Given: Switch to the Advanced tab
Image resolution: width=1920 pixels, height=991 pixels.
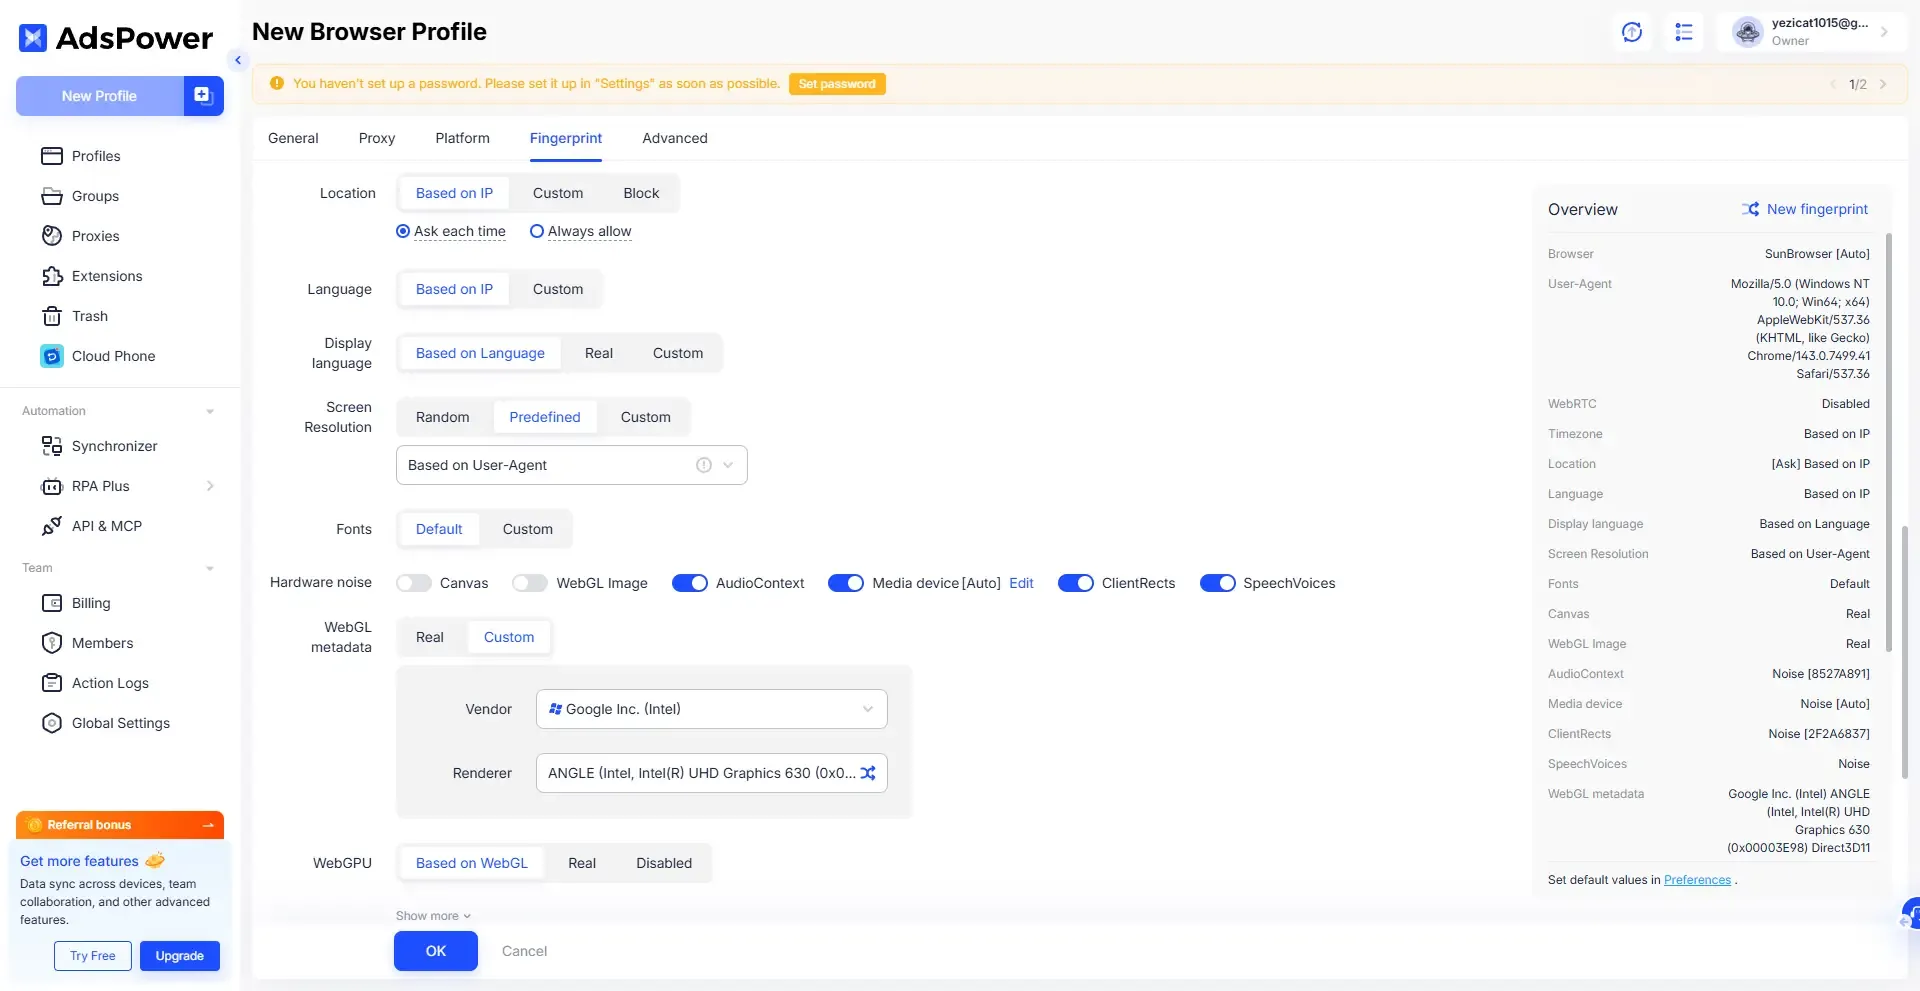Looking at the screenshot, I should tap(675, 138).
